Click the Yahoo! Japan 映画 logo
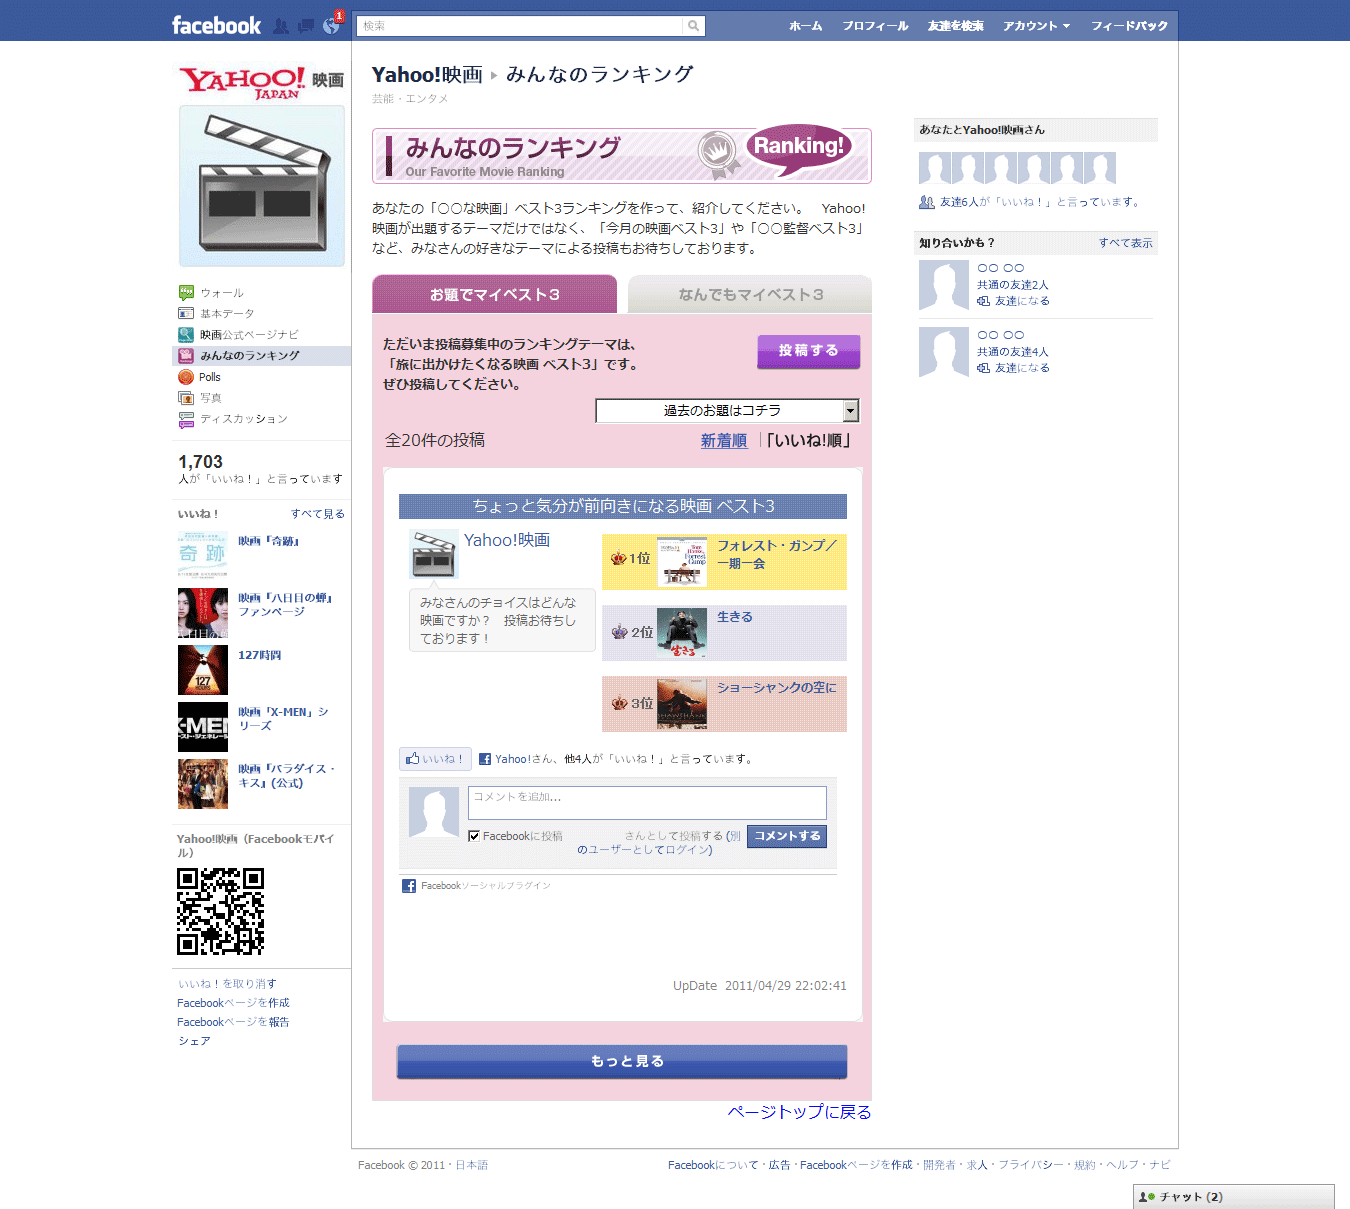The image size is (1350, 1209). (x=261, y=82)
